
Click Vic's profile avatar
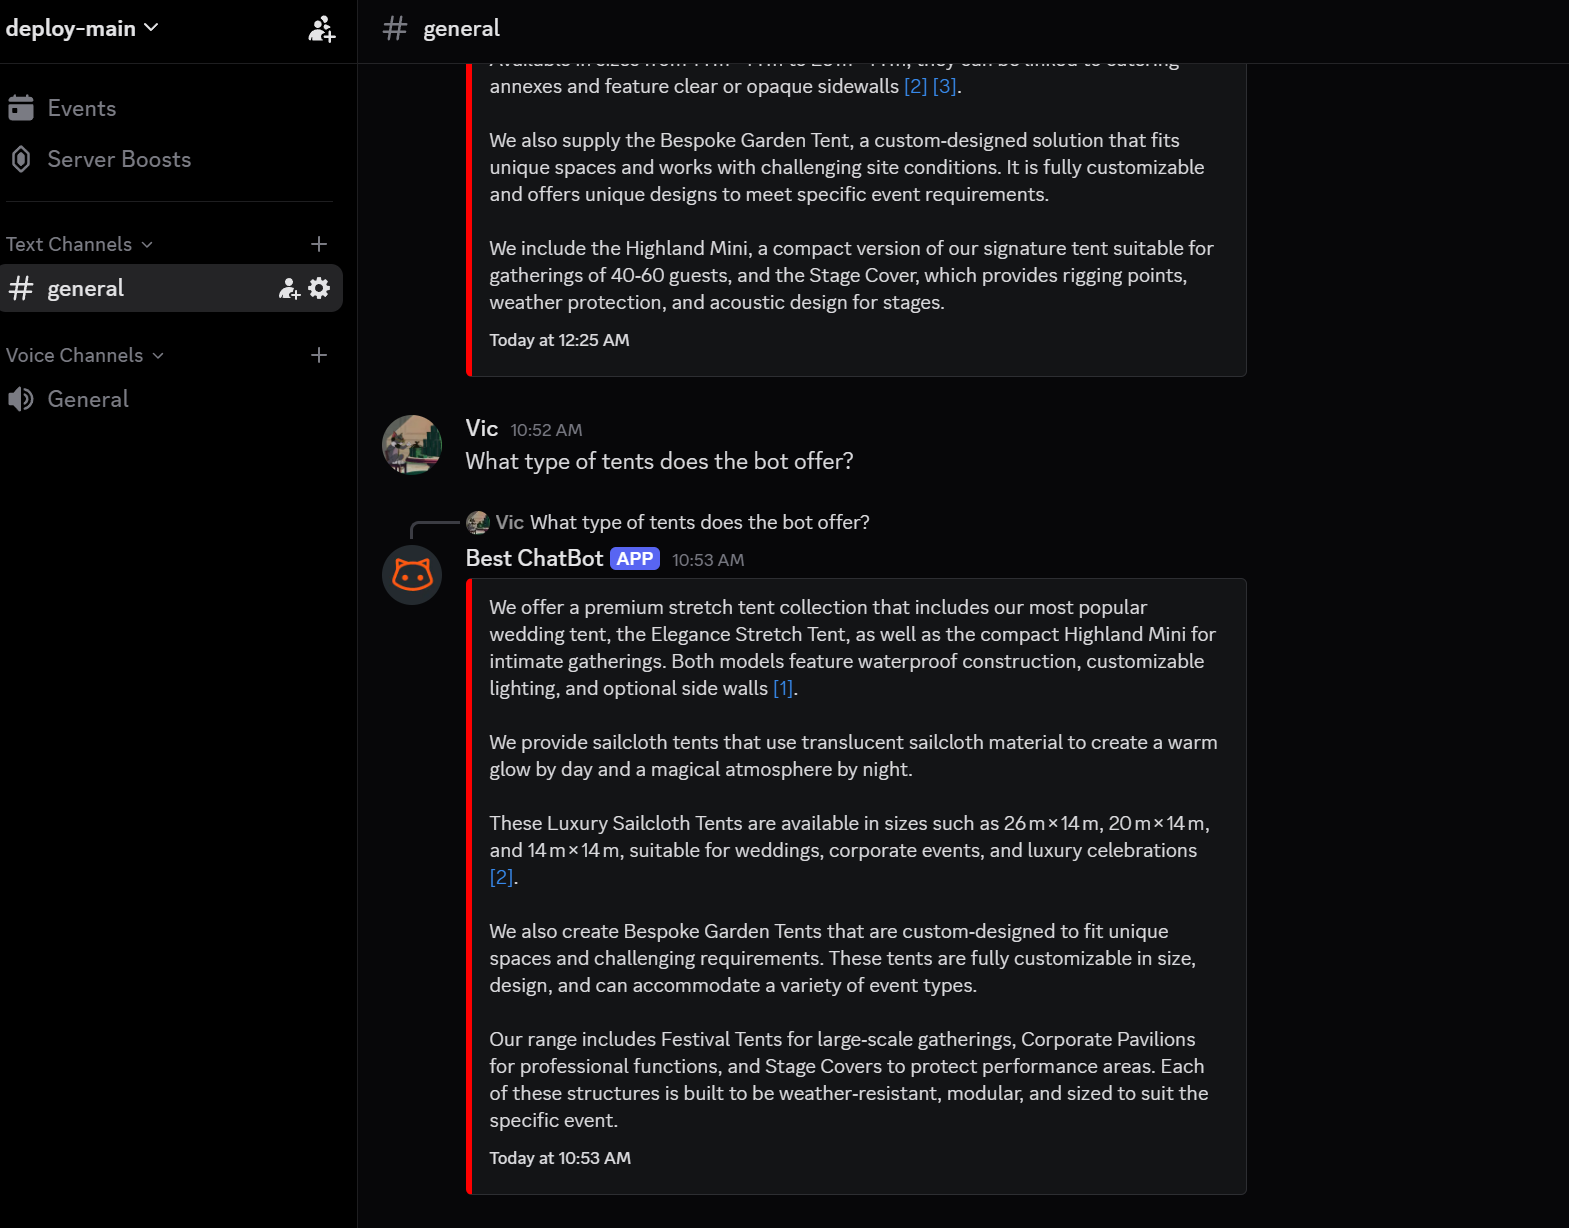(411, 445)
